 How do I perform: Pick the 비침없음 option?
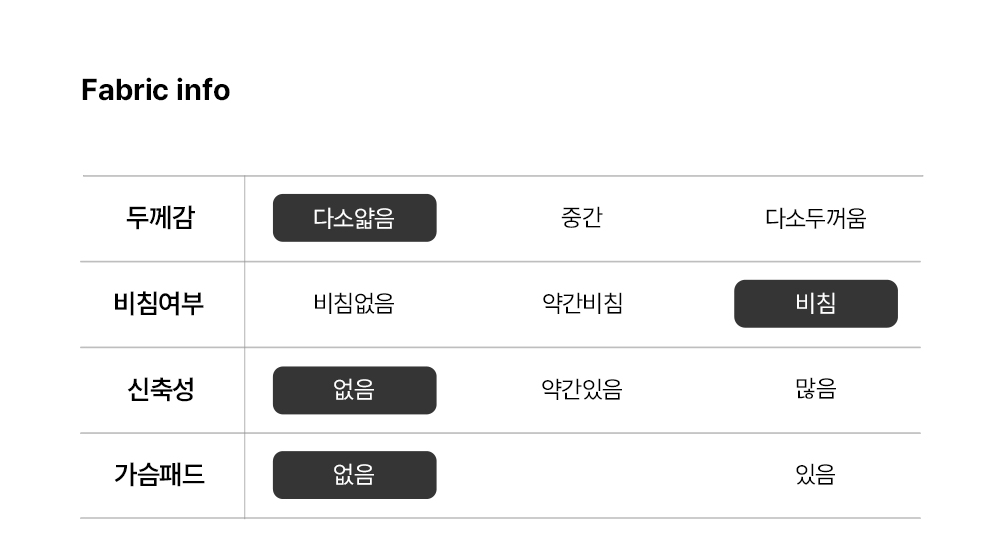pyautogui.click(x=354, y=304)
